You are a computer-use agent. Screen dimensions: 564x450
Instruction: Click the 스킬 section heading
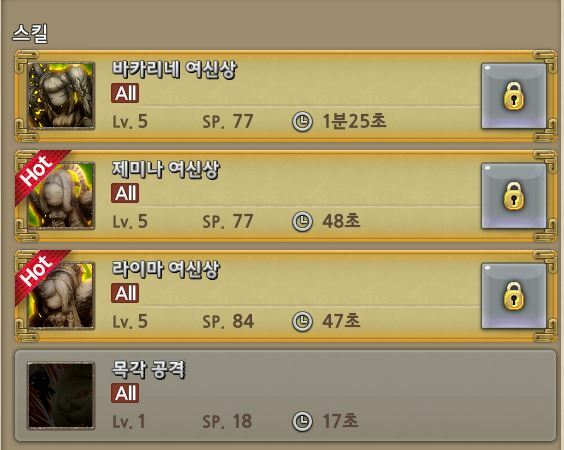(x=30, y=33)
